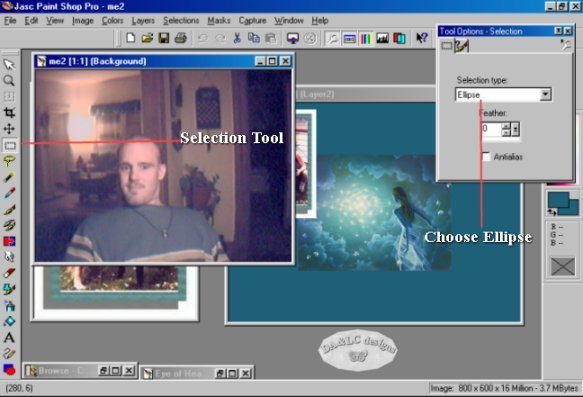
Task: Toggle the Color Palette visibility button
Action: (x=366, y=38)
